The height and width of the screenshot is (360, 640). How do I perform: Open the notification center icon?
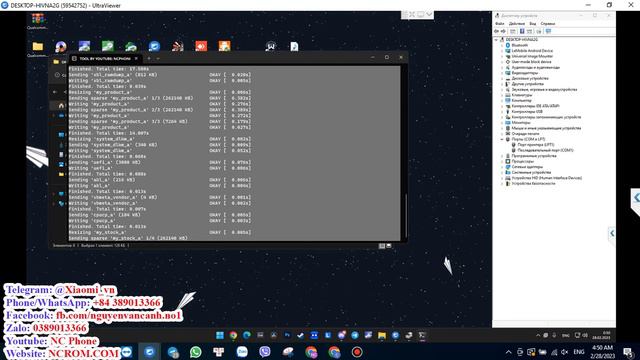[x=629, y=352]
